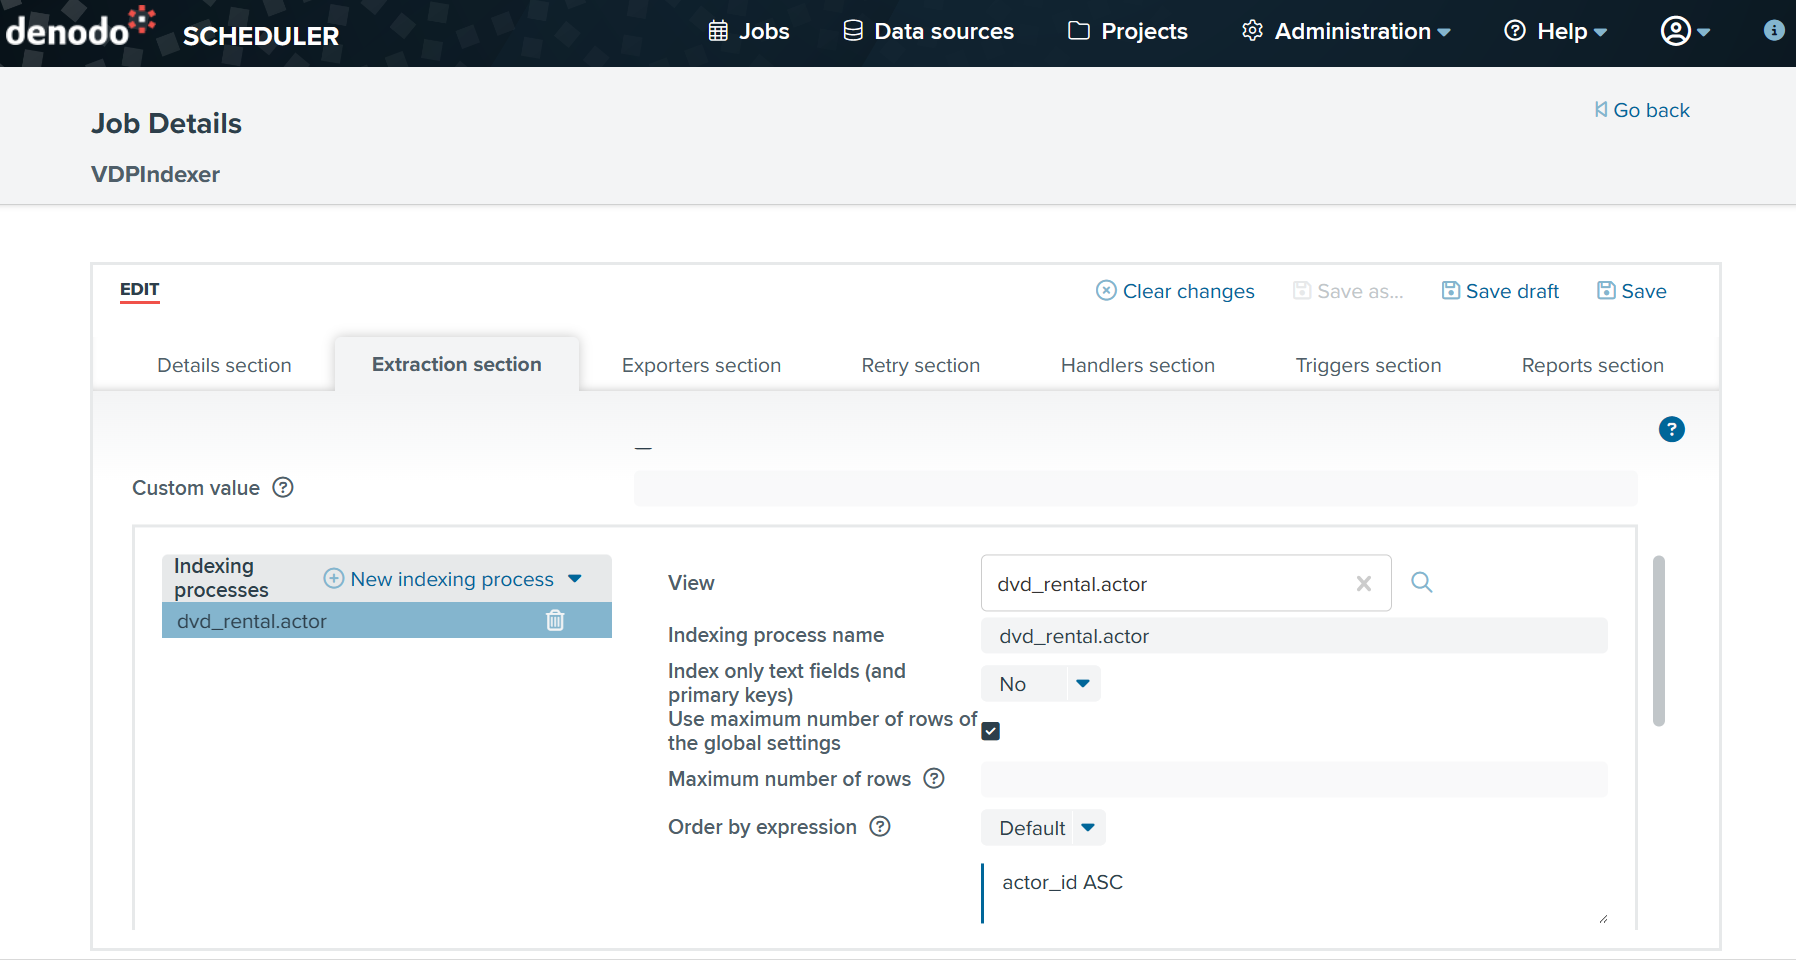
Task: Clear the View field using the X icon
Action: [1364, 583]
